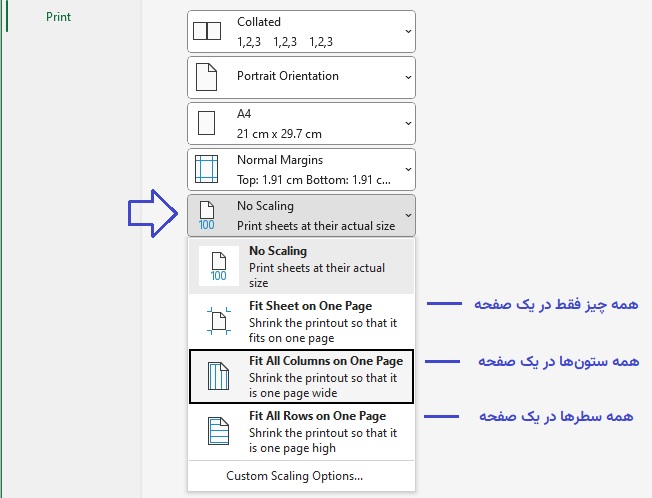Select No Scaling option in the list
Screen dimensions: 652x498
[301, 266]
